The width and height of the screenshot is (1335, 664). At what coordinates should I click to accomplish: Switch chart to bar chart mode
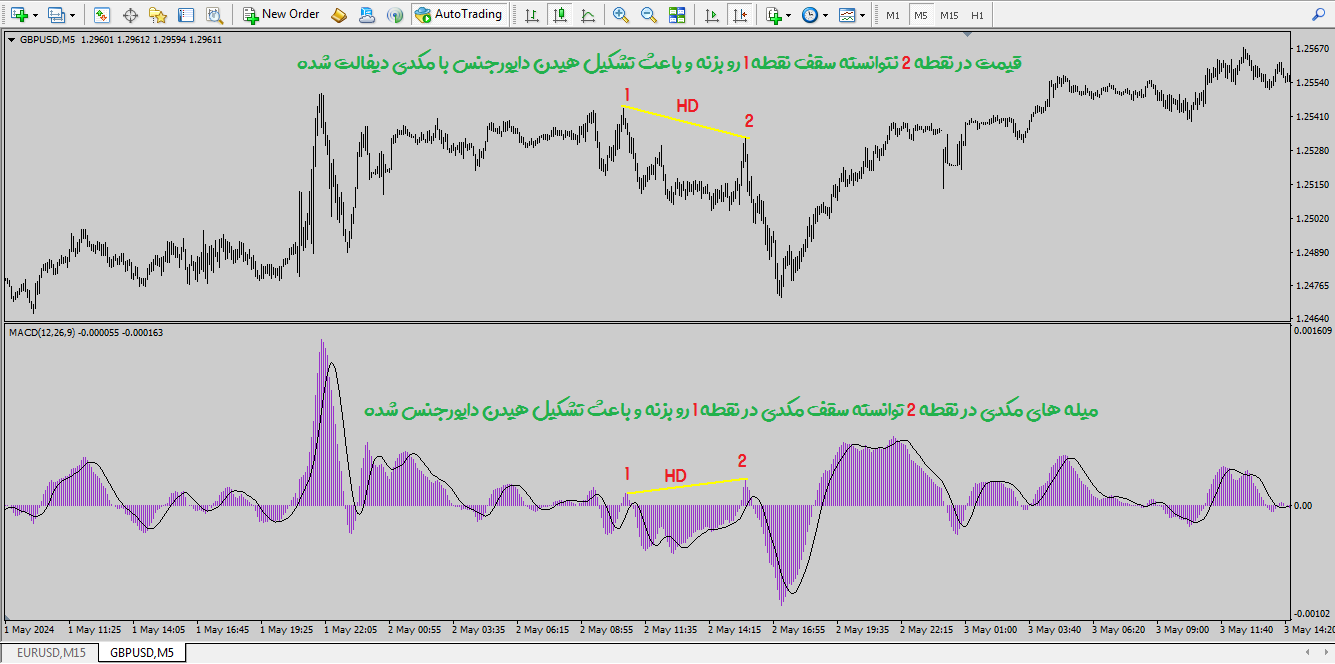(x=530, y=15)
